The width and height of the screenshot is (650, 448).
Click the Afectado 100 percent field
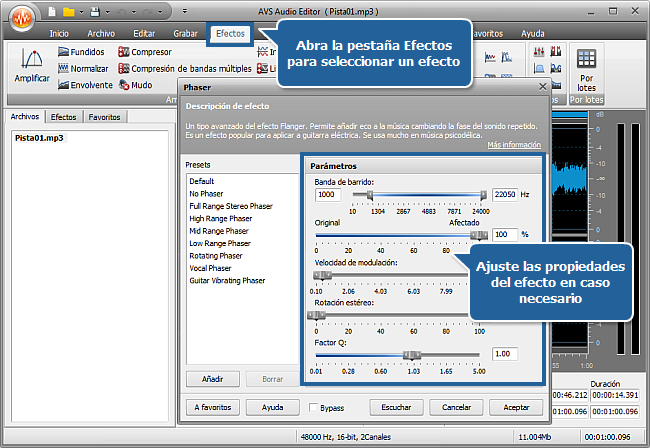point(505,235)
